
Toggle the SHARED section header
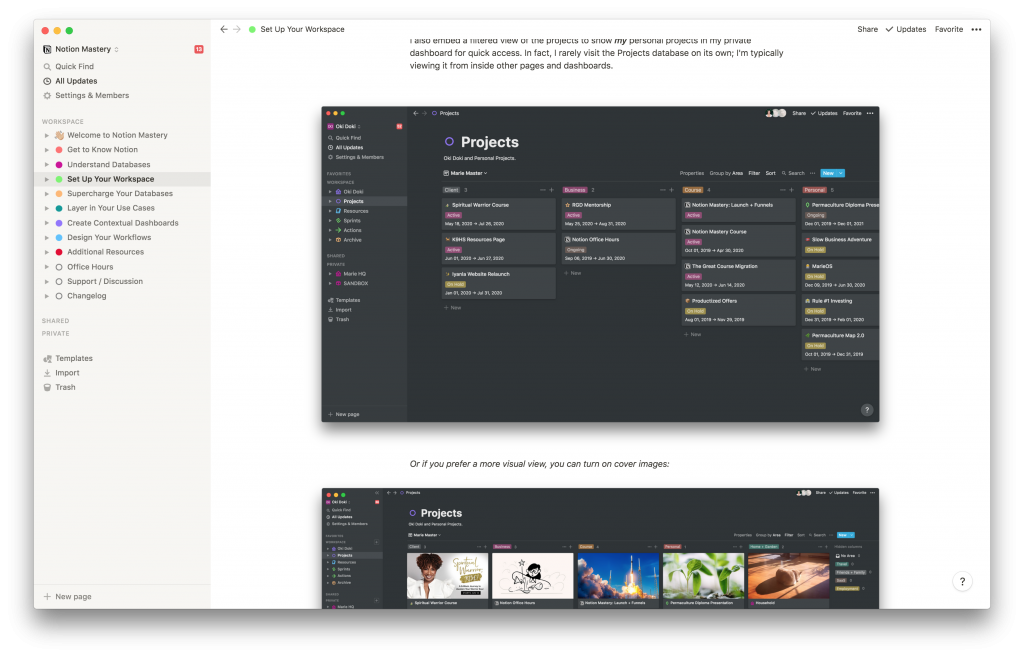click(56, 321)
